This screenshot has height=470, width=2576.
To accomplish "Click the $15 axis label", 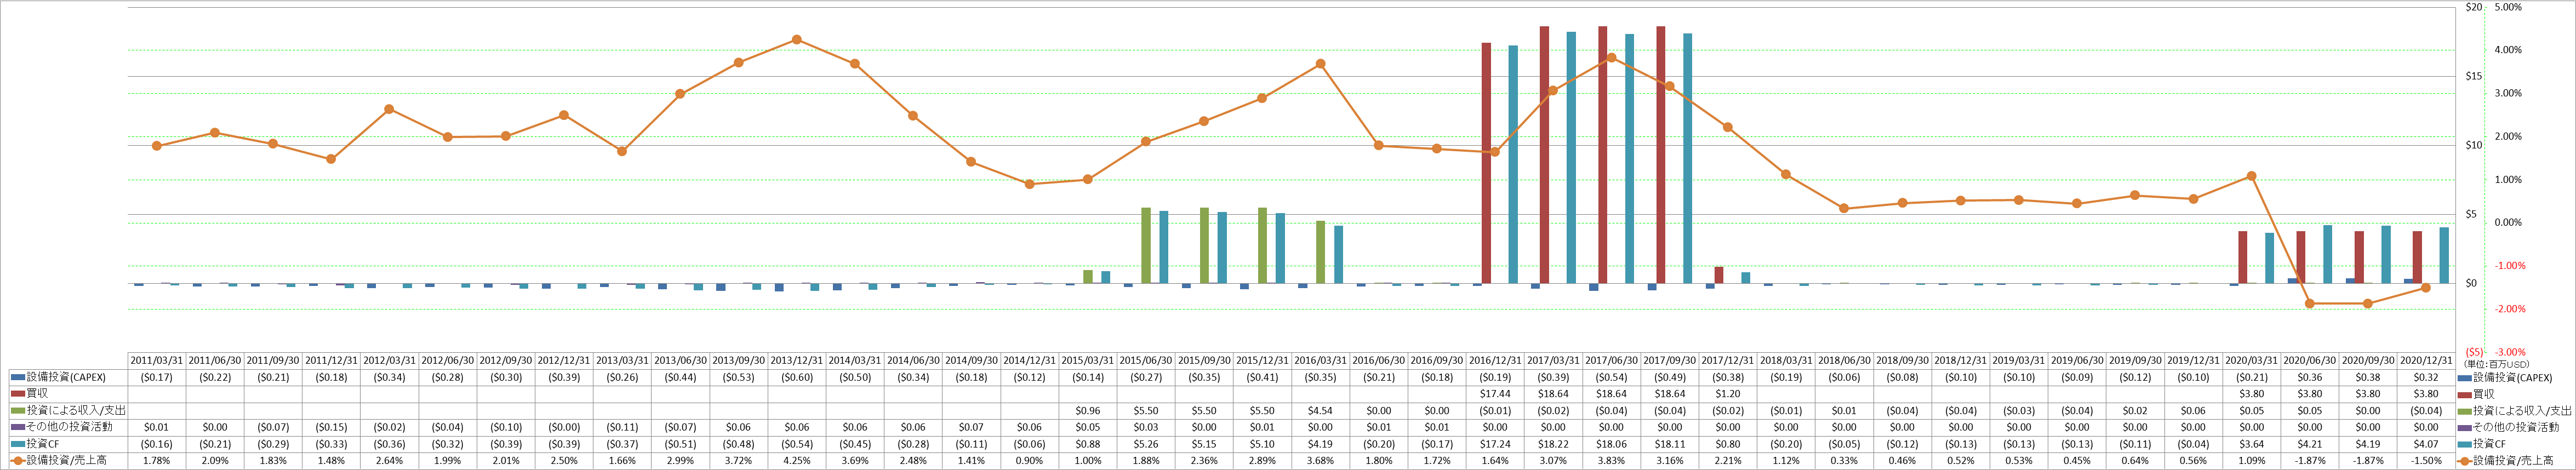I will 2474,76.
